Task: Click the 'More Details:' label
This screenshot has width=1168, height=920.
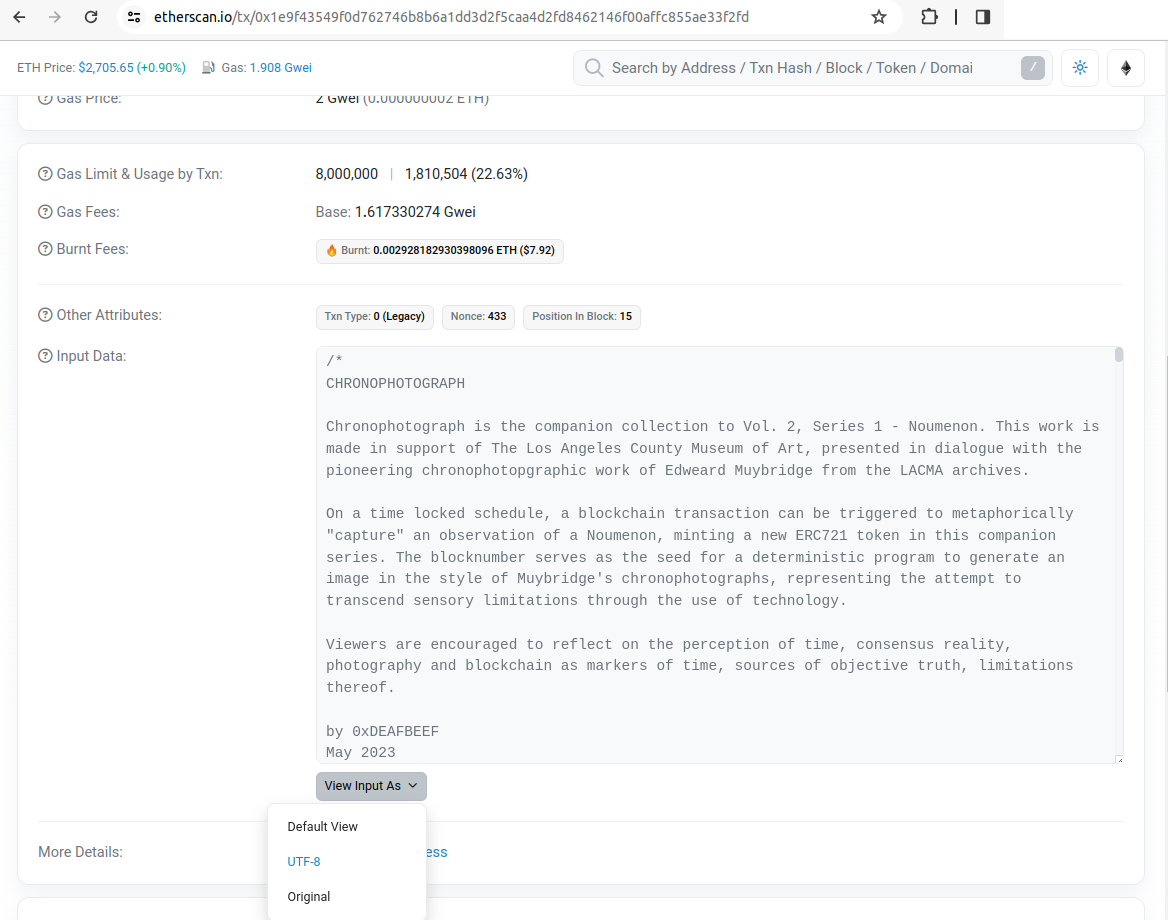Action: (x=80, y=852)
